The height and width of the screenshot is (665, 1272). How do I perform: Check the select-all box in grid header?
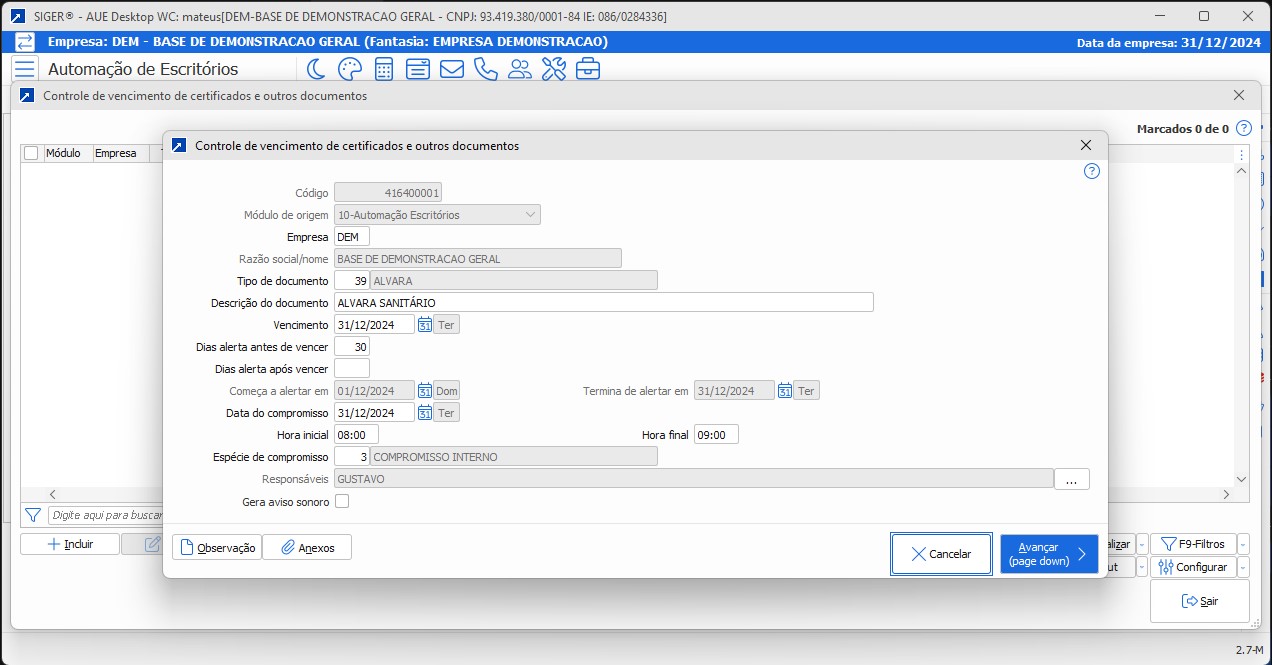point(31,153)
